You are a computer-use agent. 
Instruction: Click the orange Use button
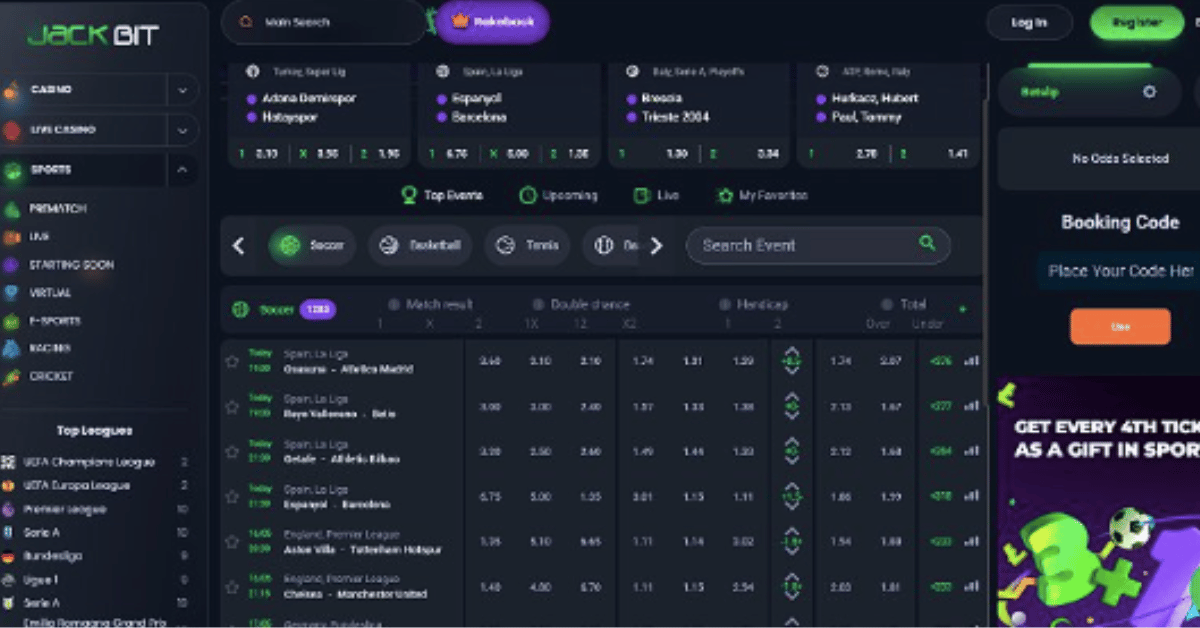point(1120,327)
